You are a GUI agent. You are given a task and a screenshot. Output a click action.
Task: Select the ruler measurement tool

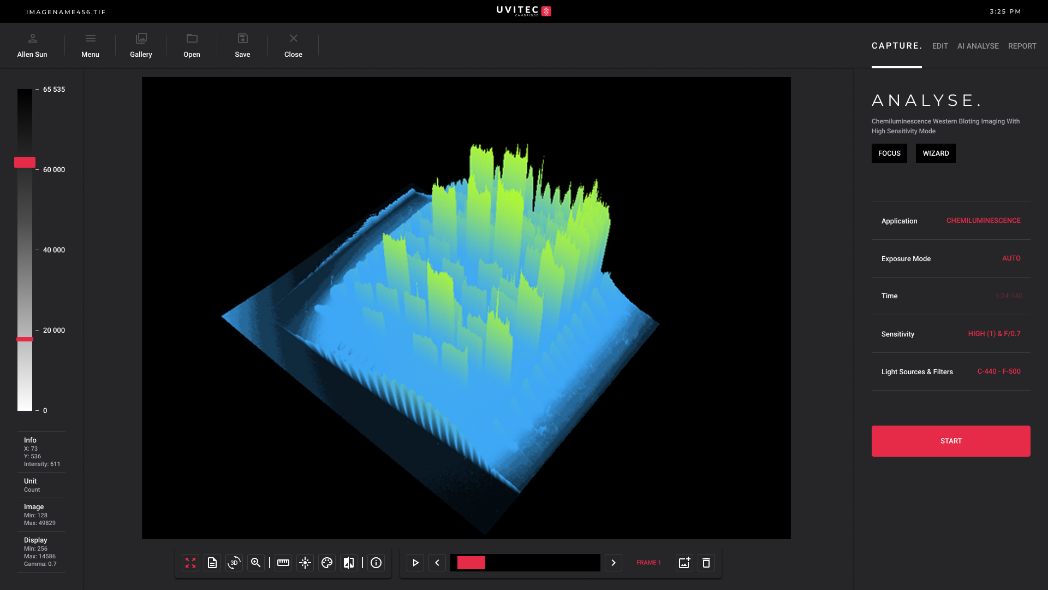tap(283, 563)
